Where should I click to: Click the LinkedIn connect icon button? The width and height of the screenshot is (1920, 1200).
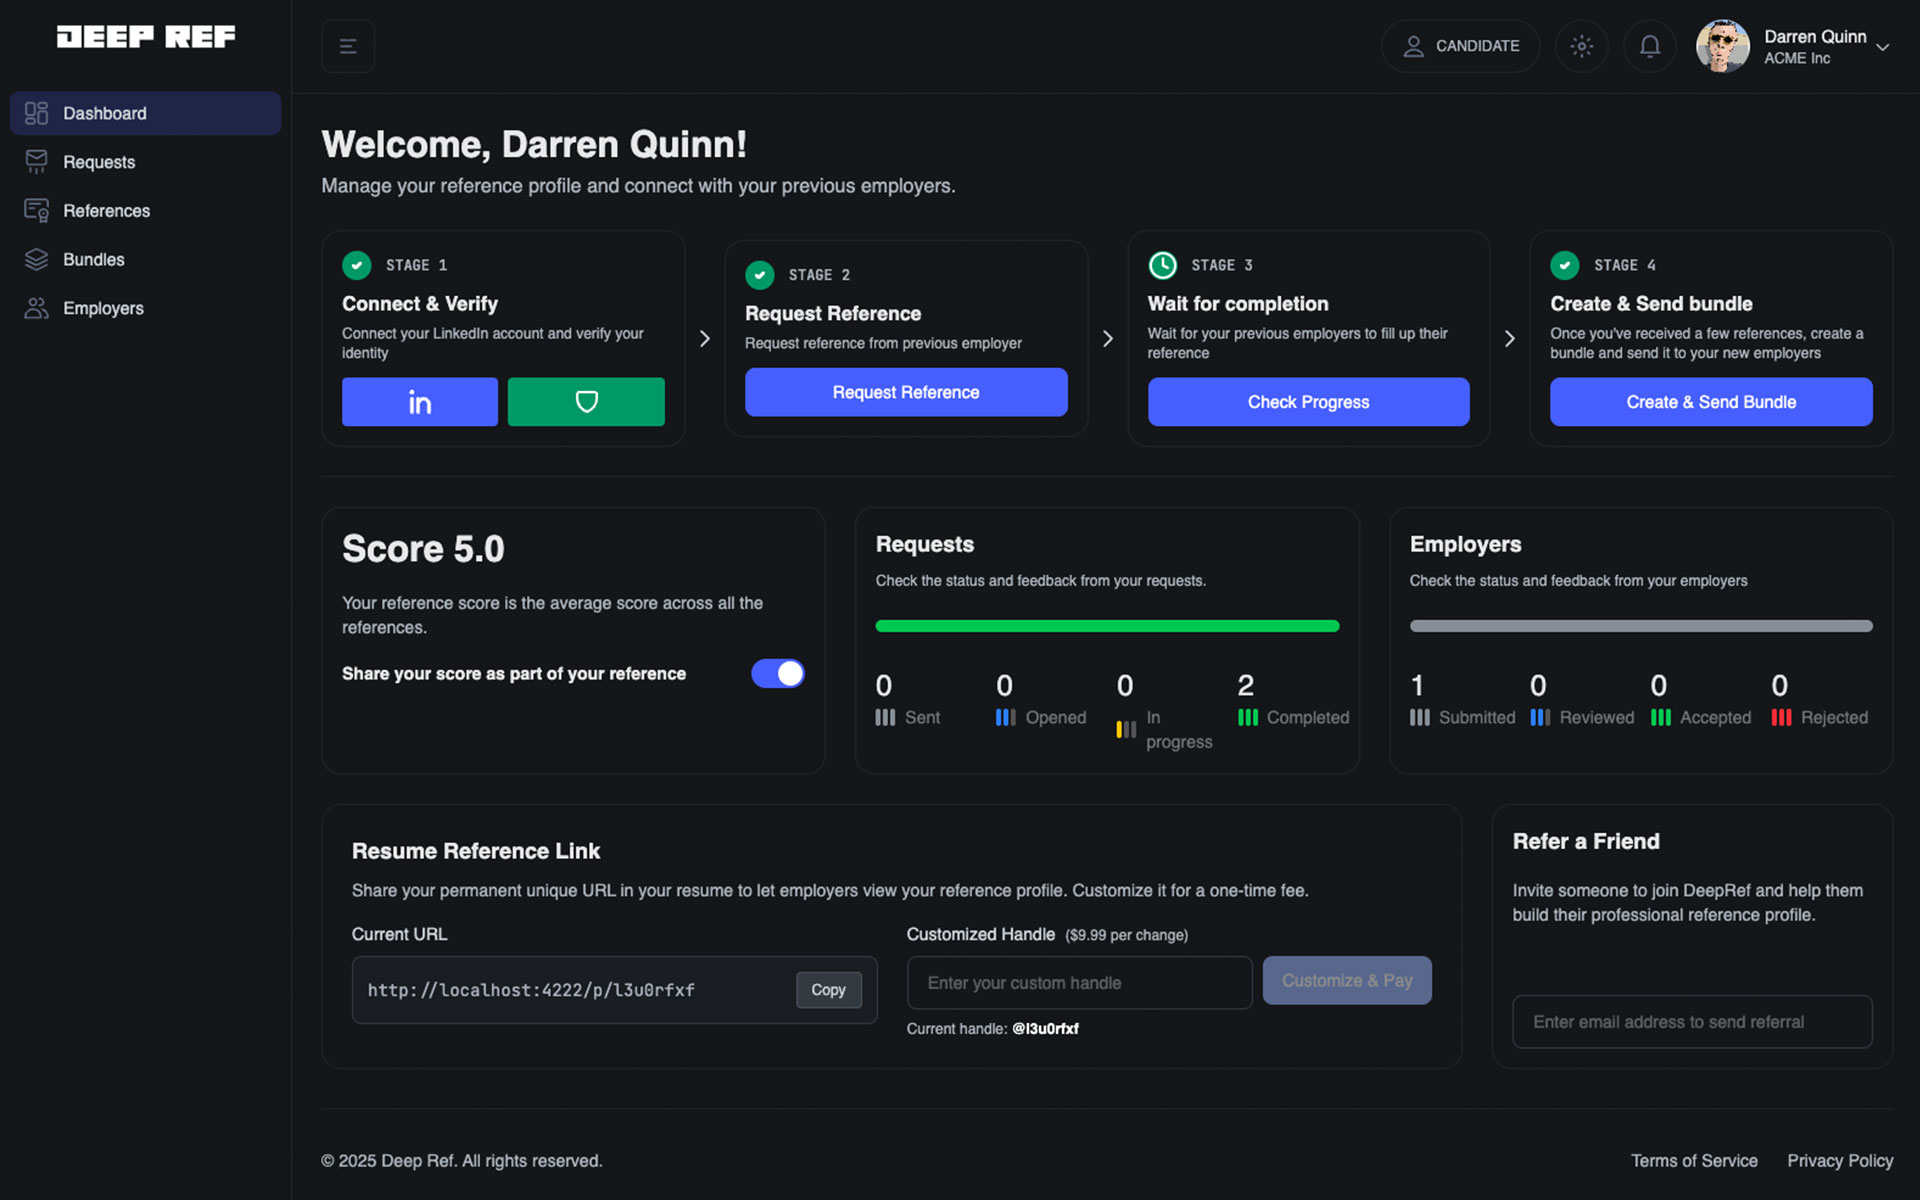[x=419, y=402]
